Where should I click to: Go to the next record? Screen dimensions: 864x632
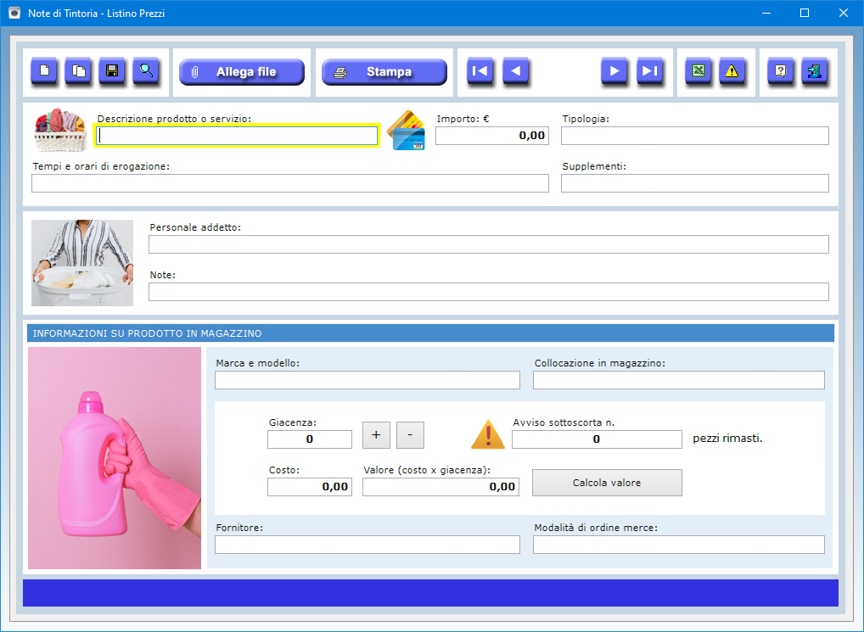(614, 71)
